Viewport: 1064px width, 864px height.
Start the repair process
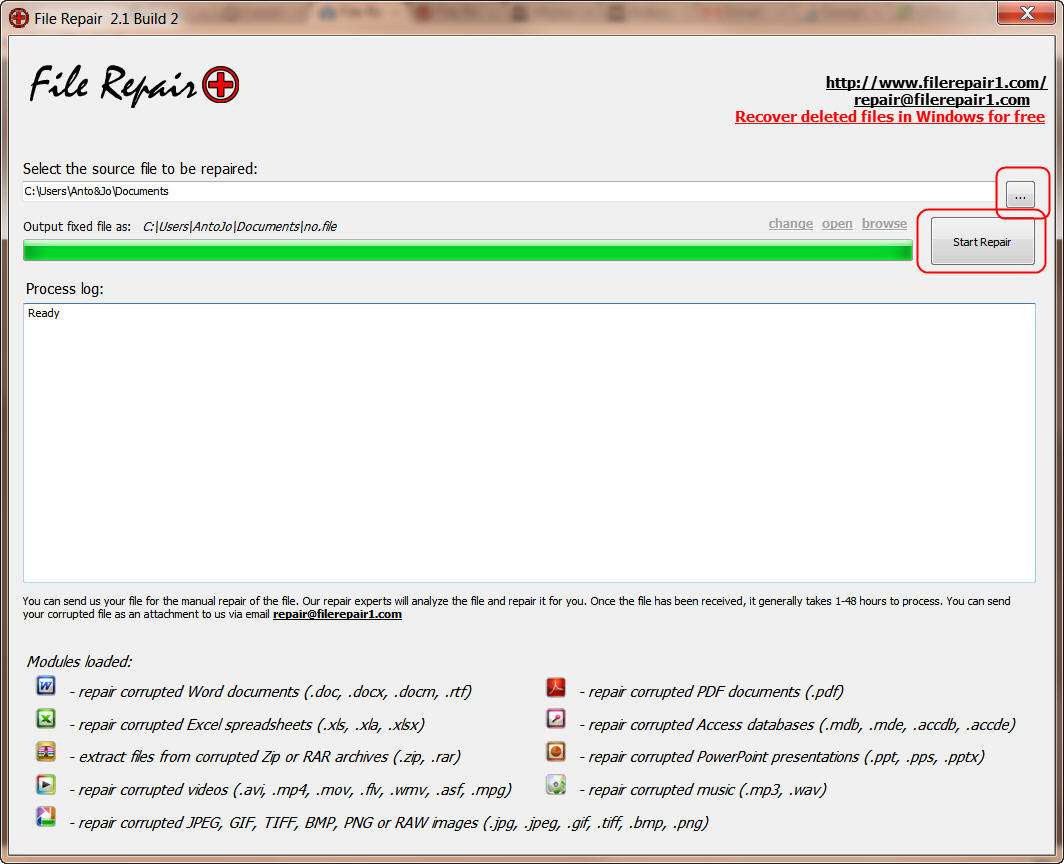(x=983, y=241)
